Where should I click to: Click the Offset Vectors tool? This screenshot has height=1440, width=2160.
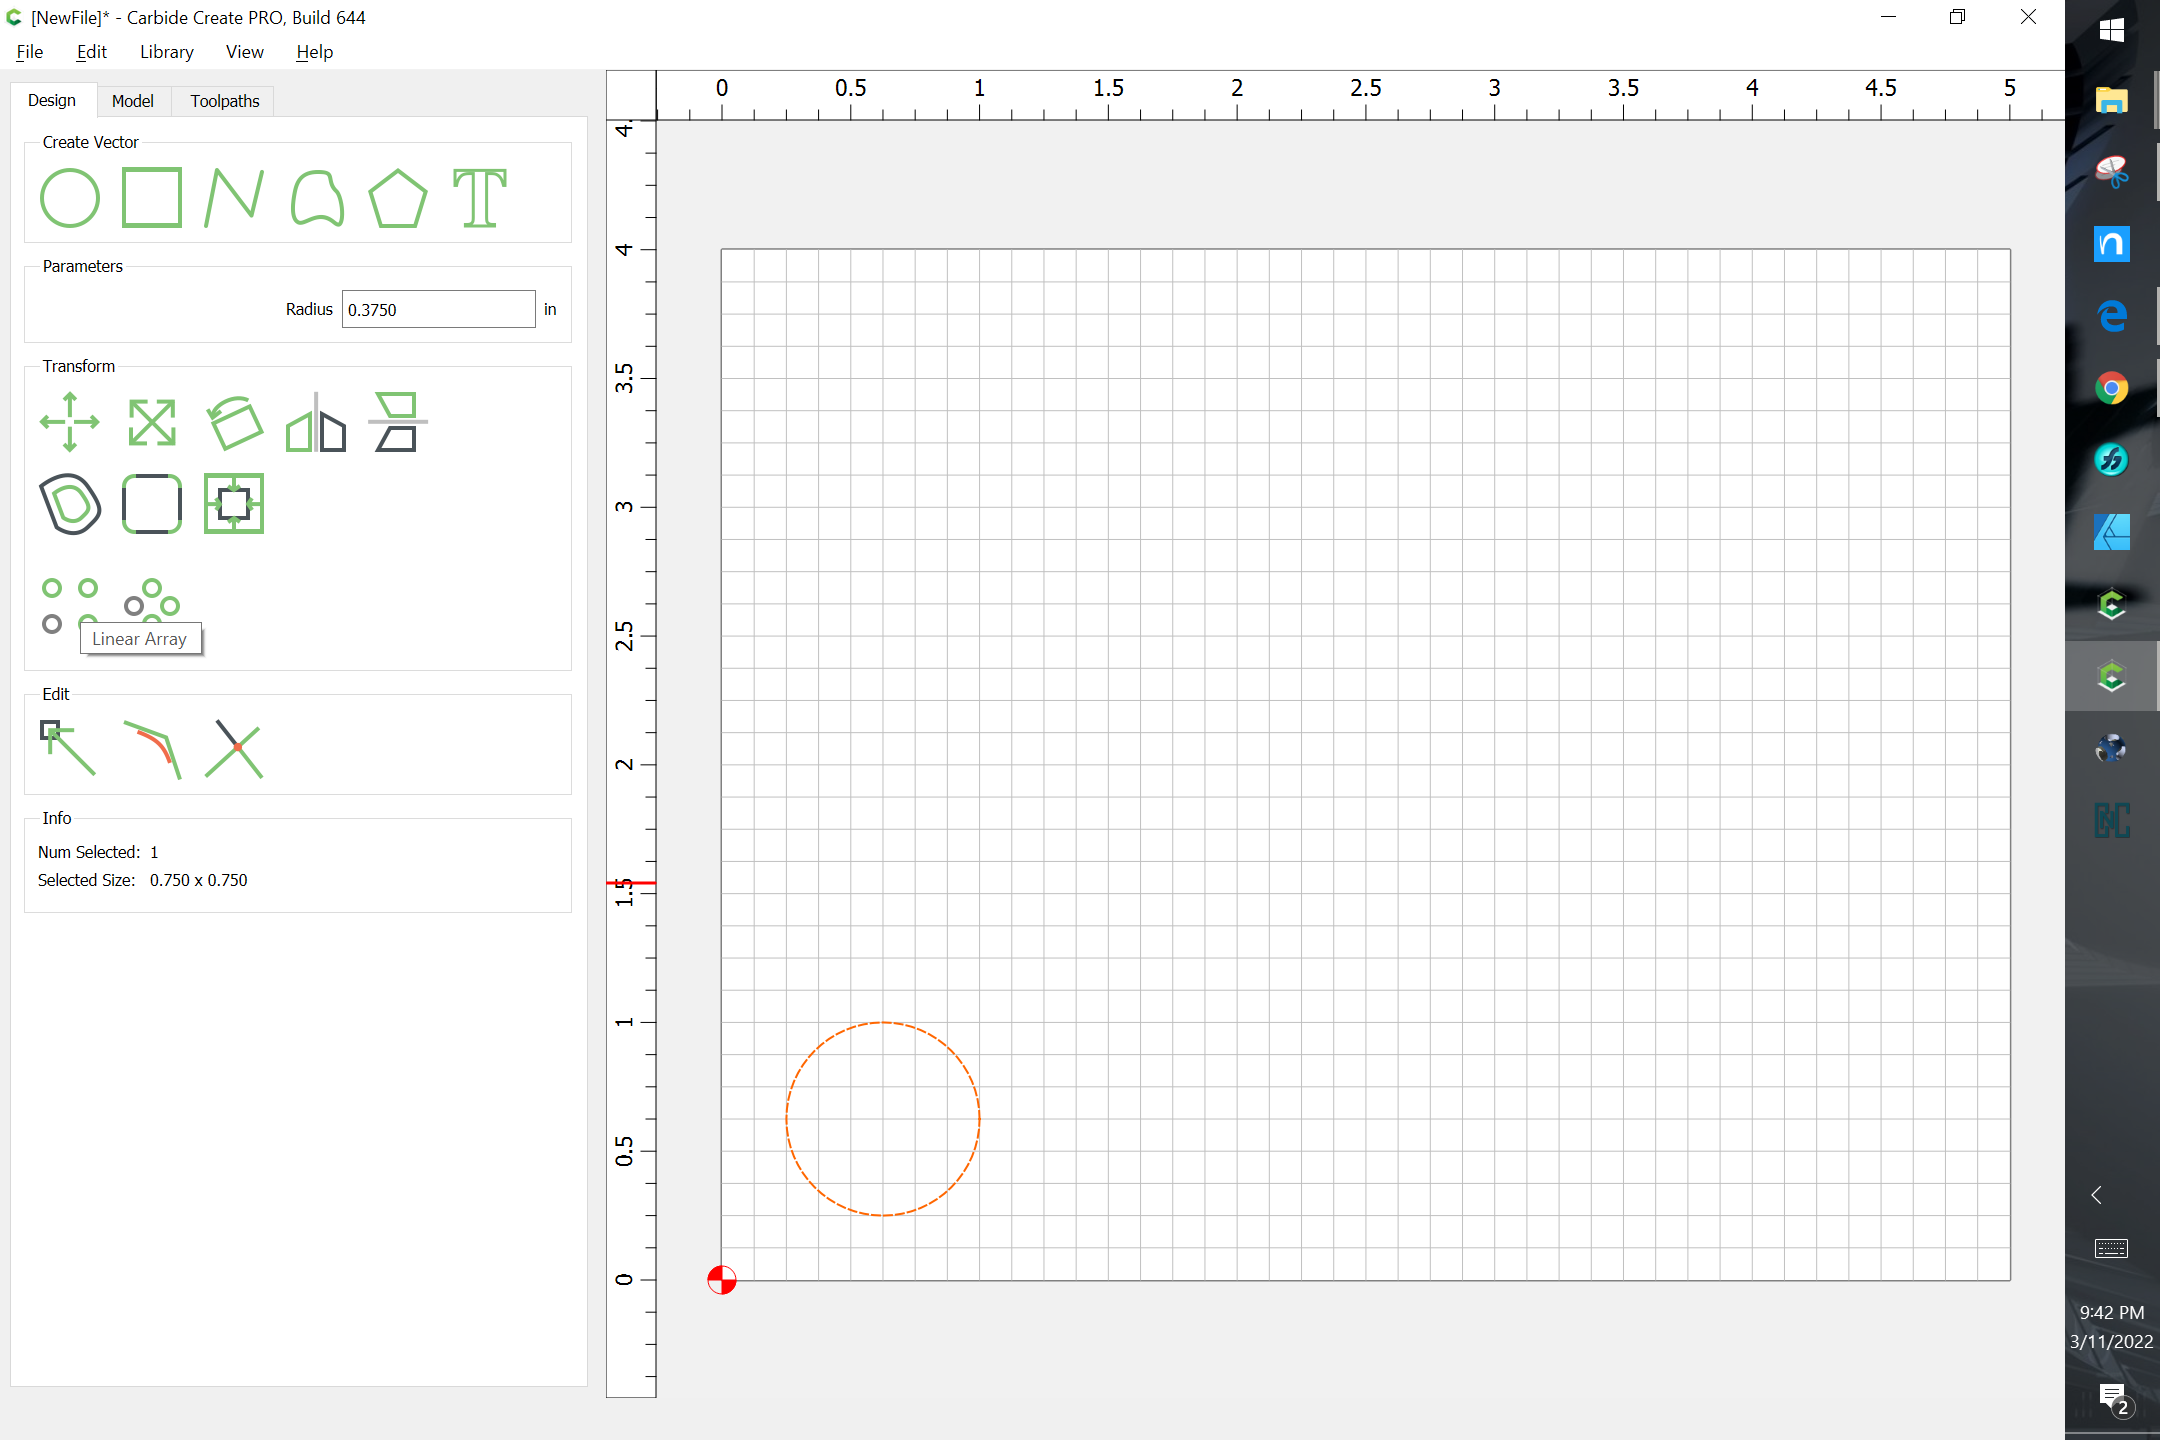coord(70,504)
